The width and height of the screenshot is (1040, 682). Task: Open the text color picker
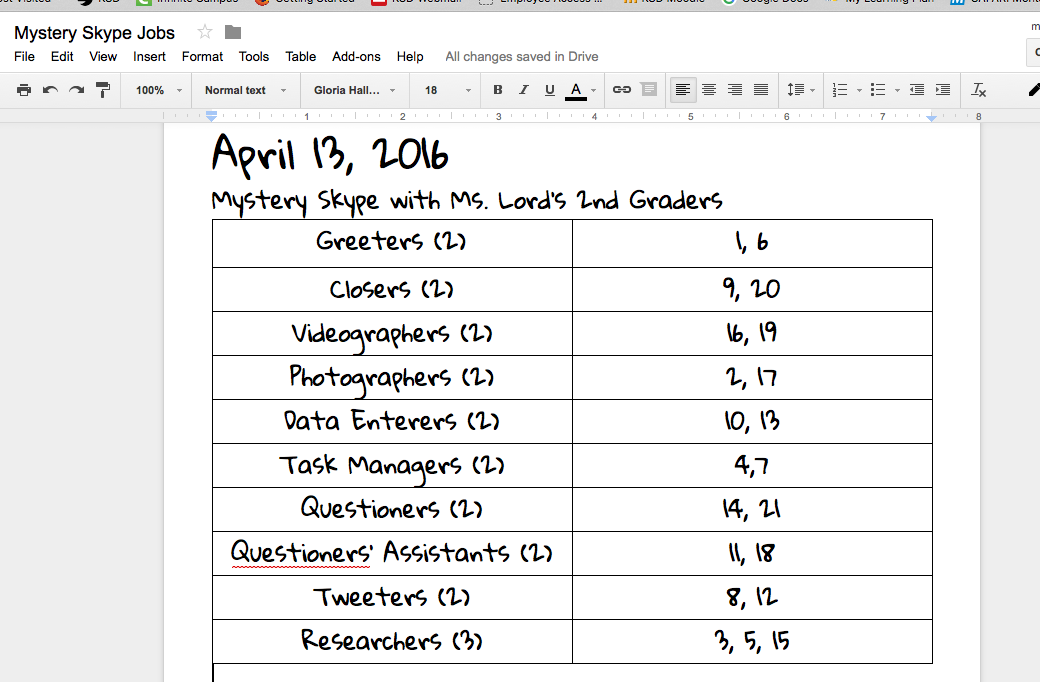click(577, 89)
